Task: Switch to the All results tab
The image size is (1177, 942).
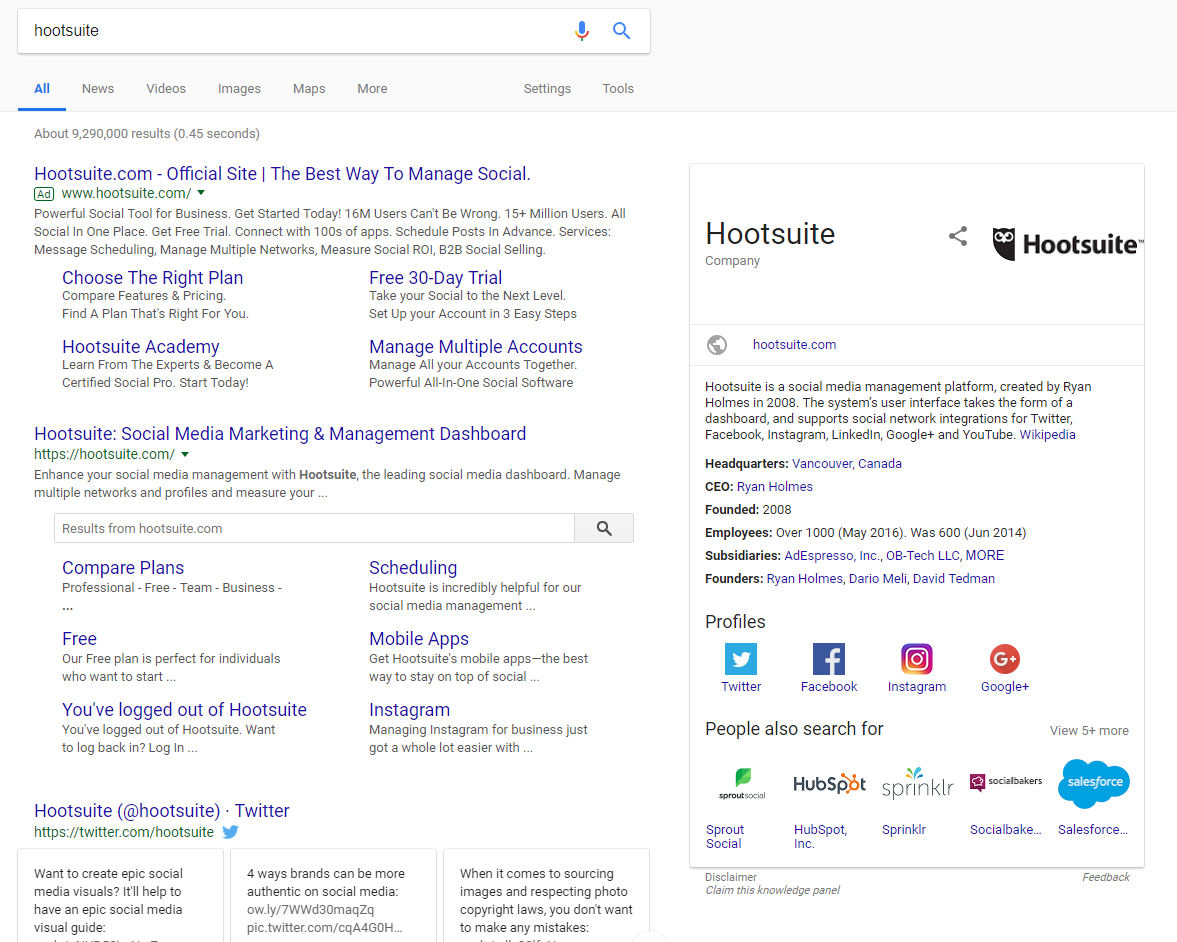Action: 42,89
